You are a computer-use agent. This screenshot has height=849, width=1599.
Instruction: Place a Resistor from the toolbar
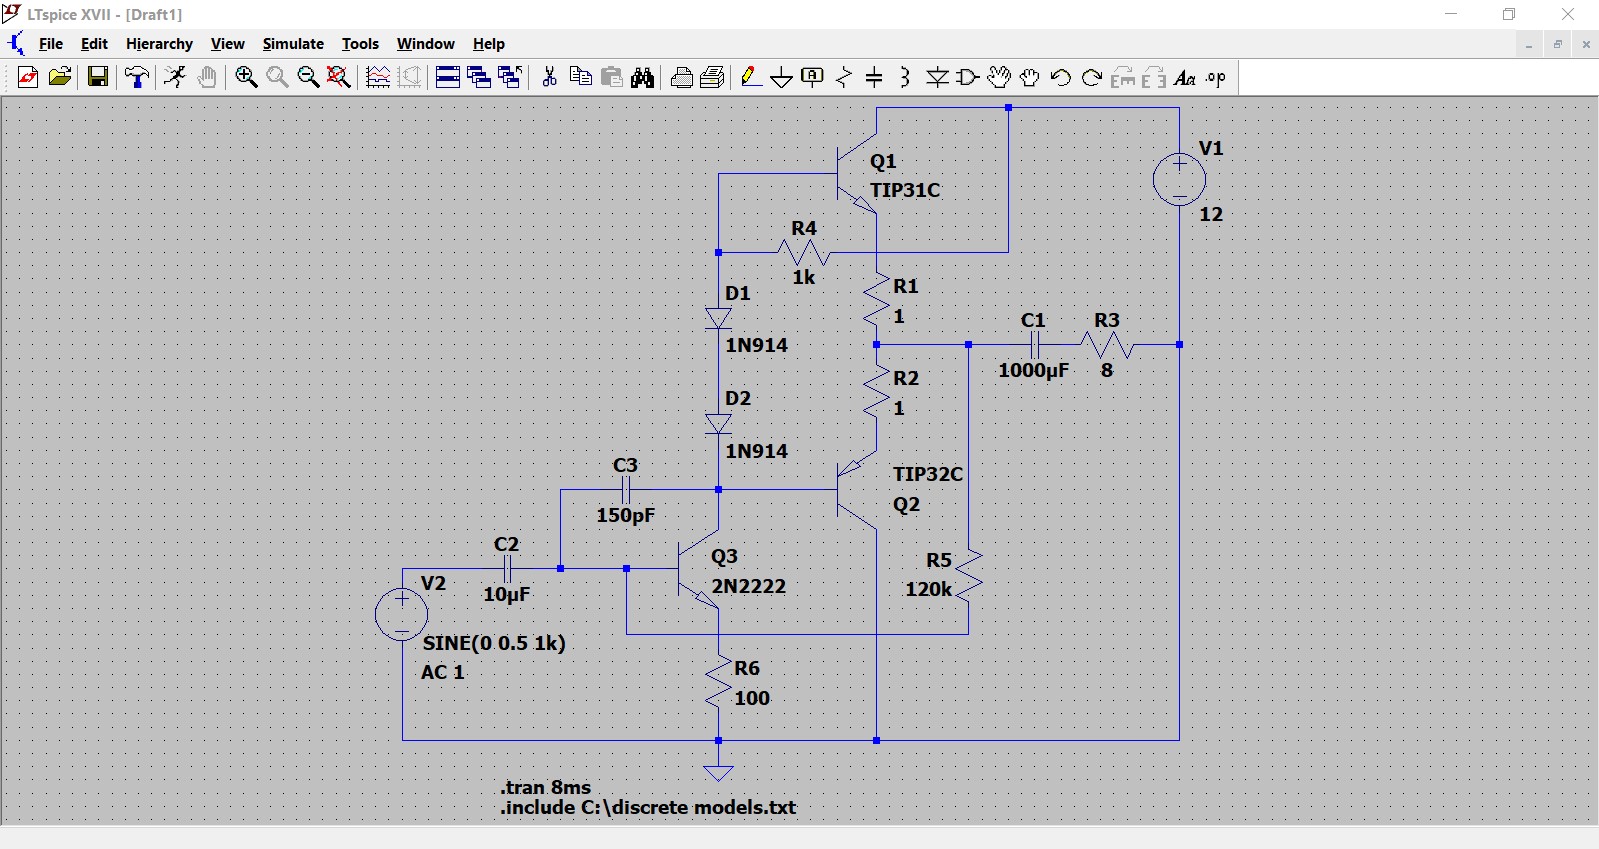(x=844, y=78)
